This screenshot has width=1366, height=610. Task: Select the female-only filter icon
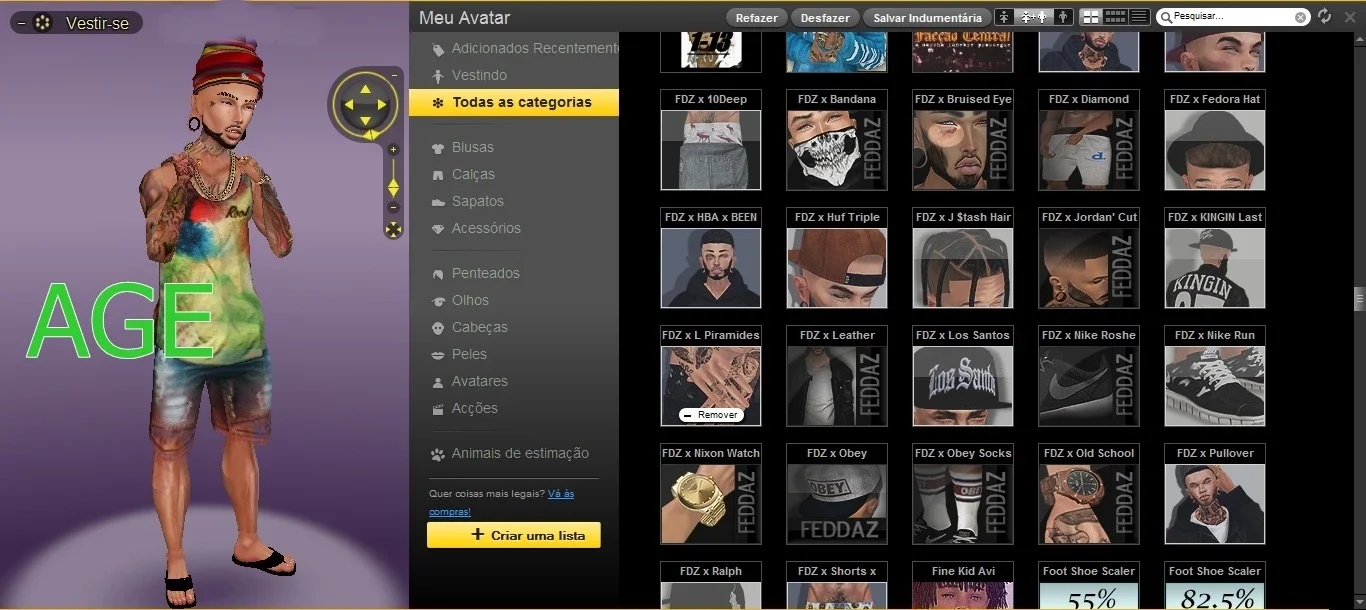click(1005, 17)
